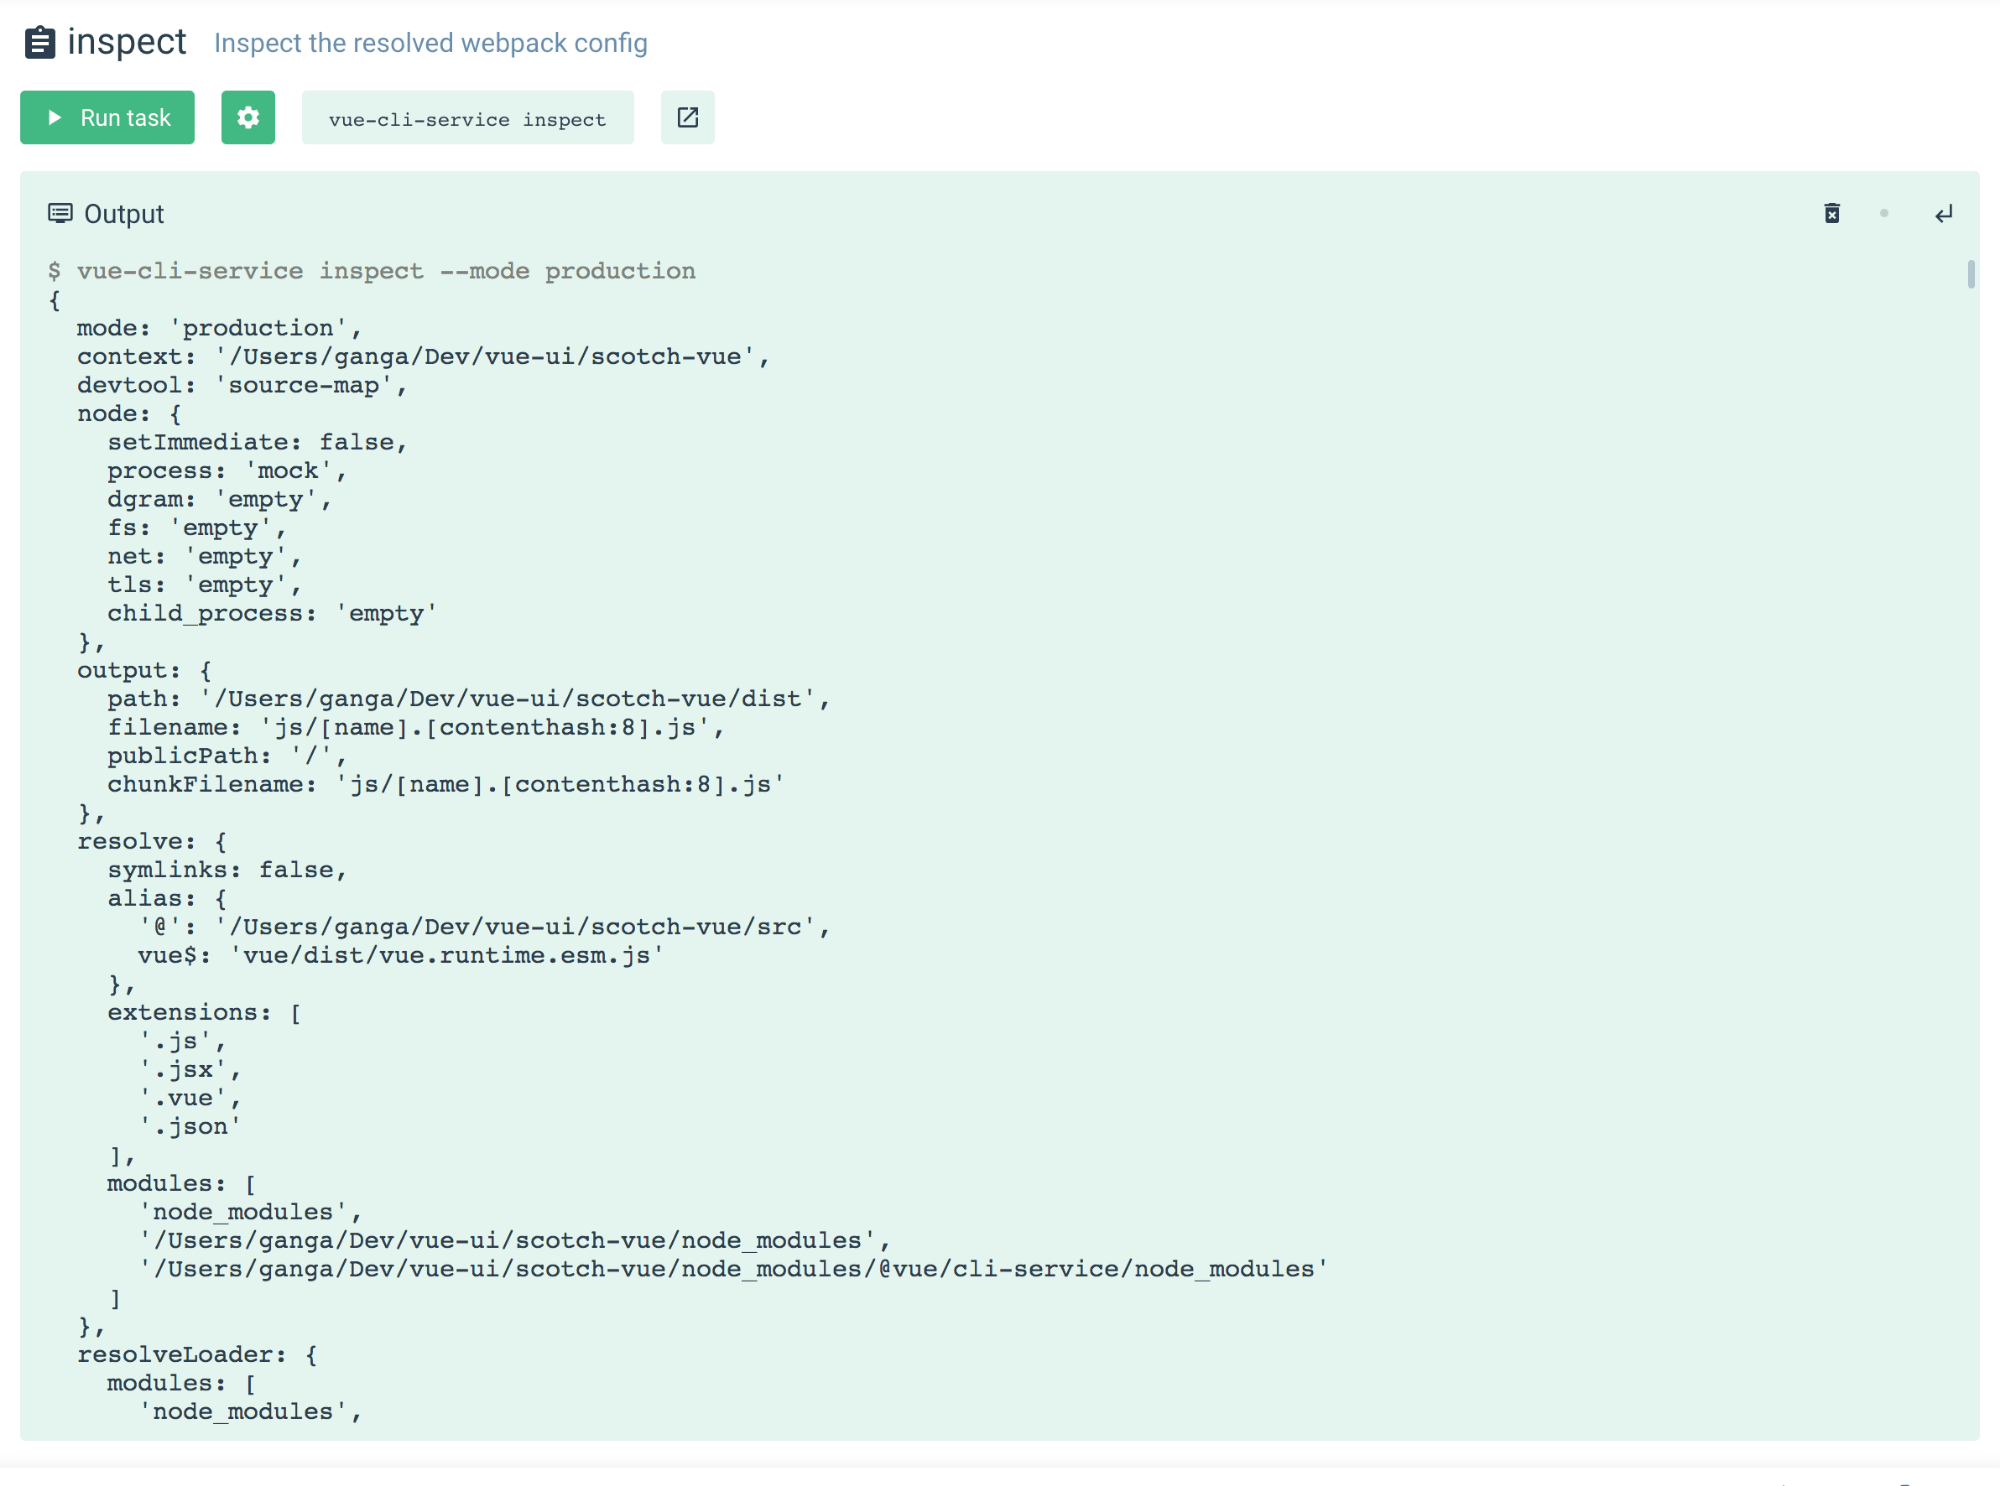
Task: Click the 'resolve: {' line
Action: click(152, 842)
